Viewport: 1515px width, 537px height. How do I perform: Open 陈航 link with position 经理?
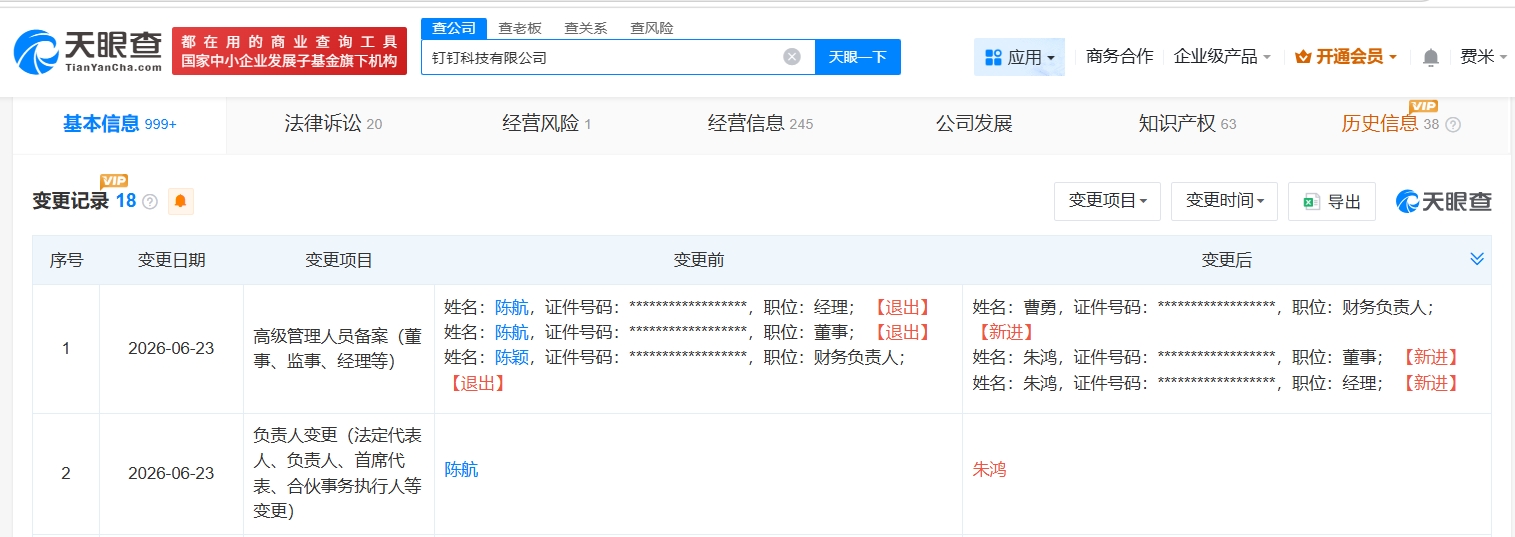pyautogui.click(x=512, y=307)
